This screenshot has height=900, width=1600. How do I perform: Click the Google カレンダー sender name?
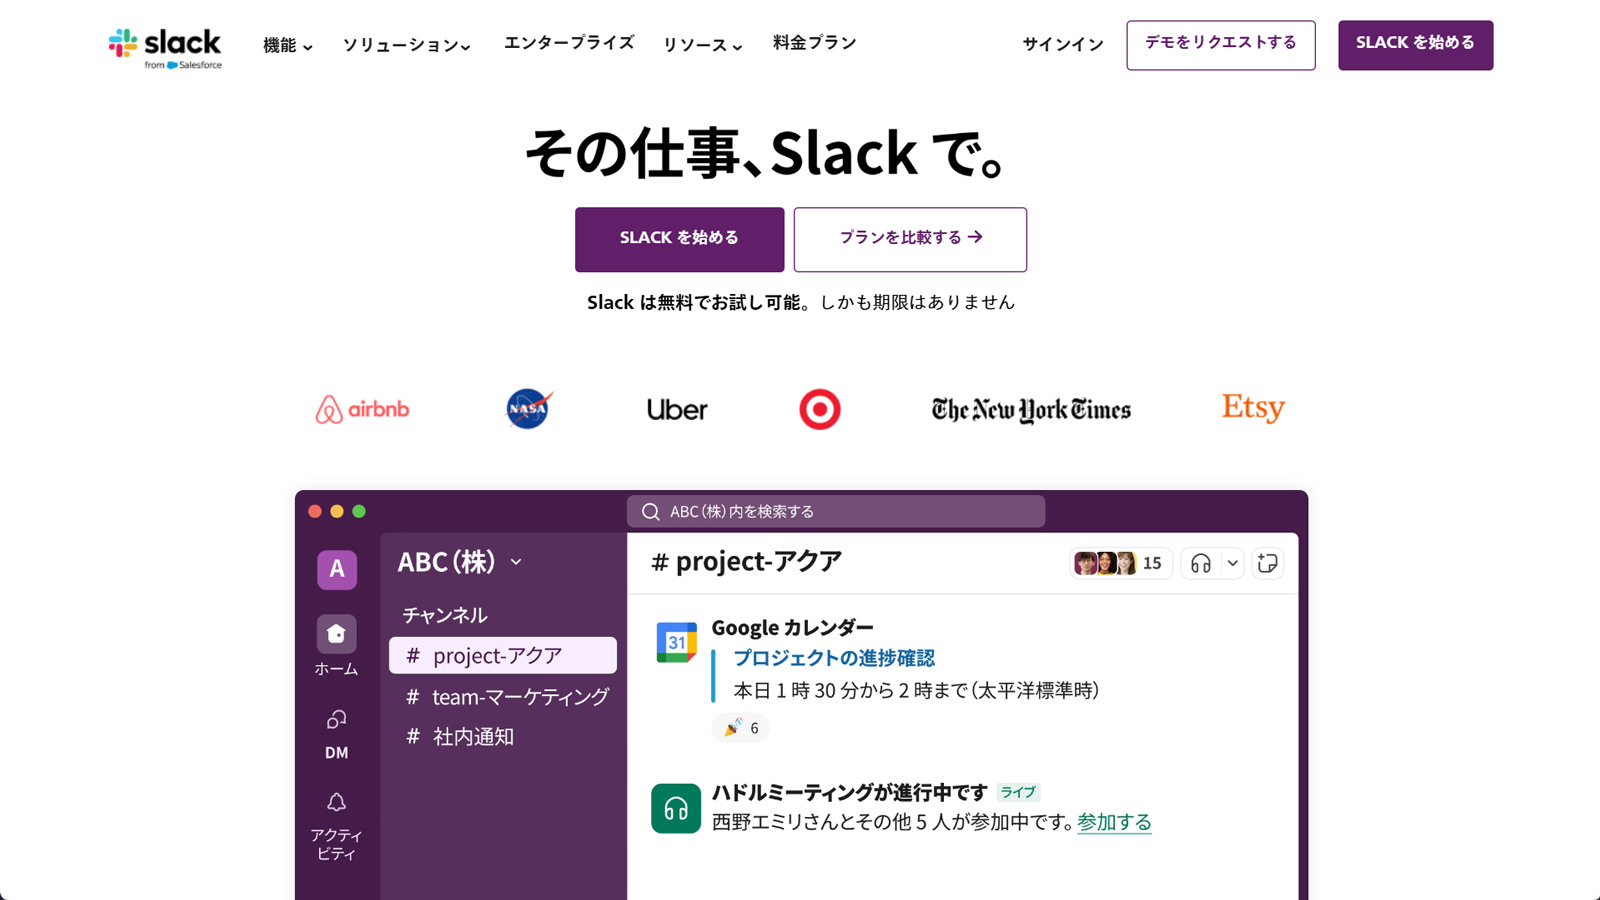click(792, 628)
